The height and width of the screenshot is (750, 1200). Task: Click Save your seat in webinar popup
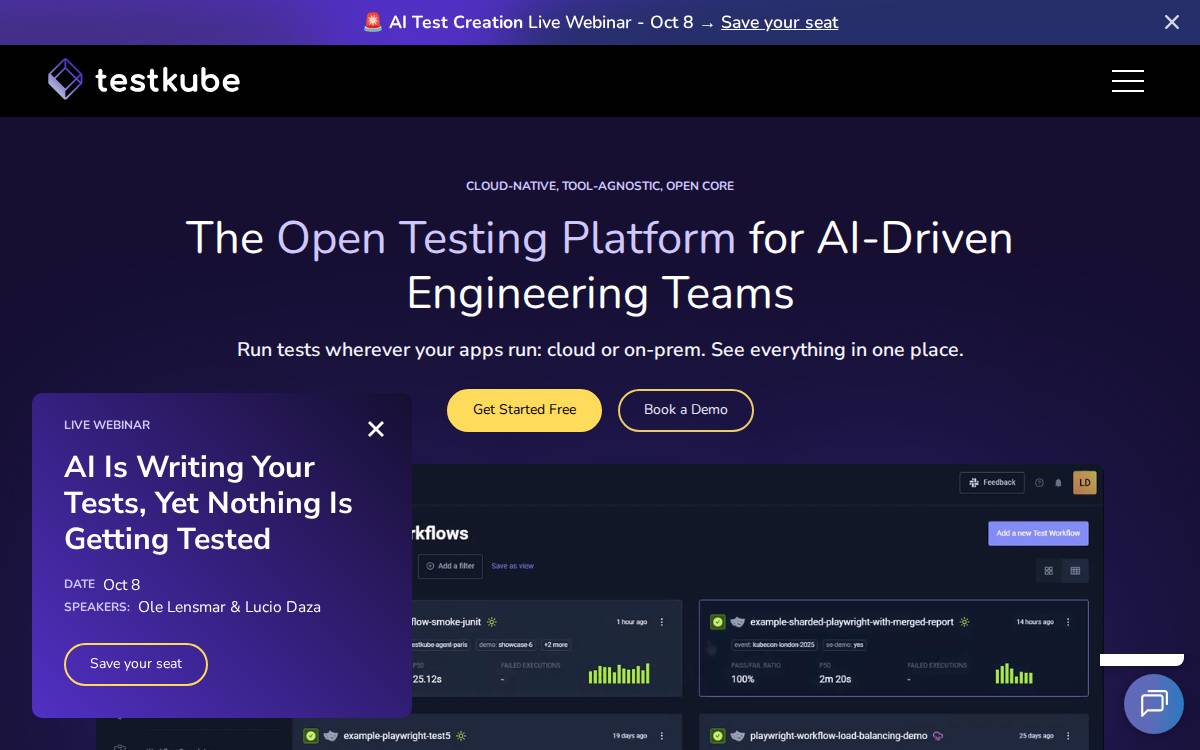(136, 664)
